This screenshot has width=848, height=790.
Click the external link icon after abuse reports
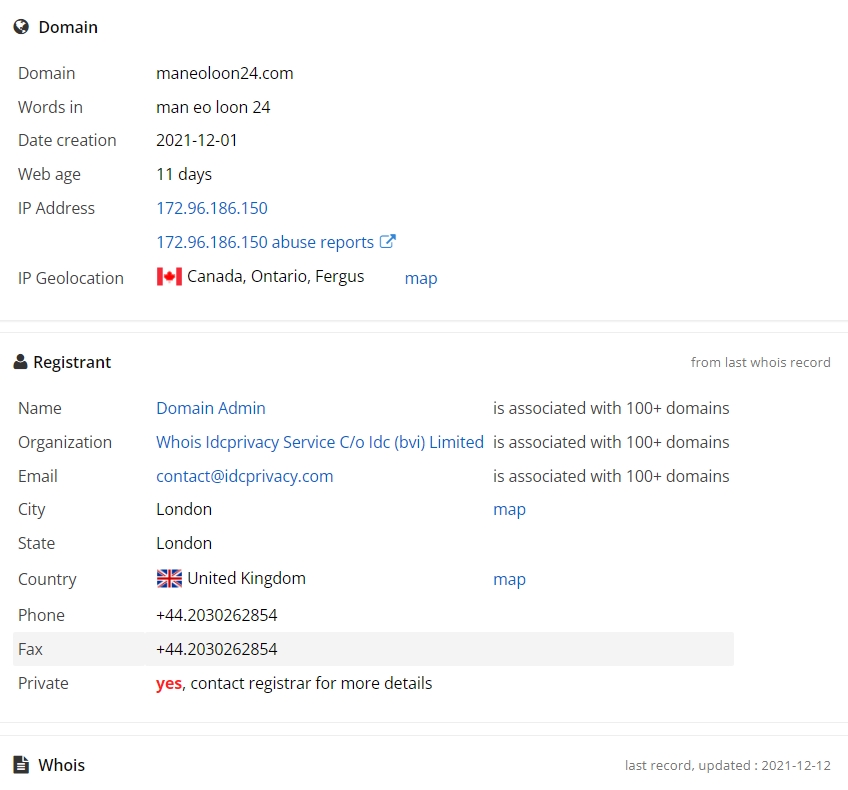388,241
